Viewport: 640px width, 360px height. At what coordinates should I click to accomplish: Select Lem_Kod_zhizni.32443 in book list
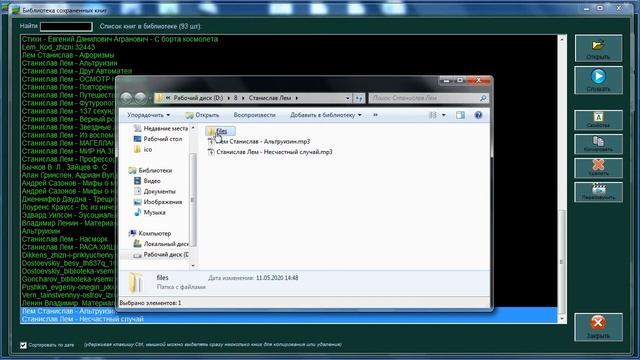[x=58, y=47]
